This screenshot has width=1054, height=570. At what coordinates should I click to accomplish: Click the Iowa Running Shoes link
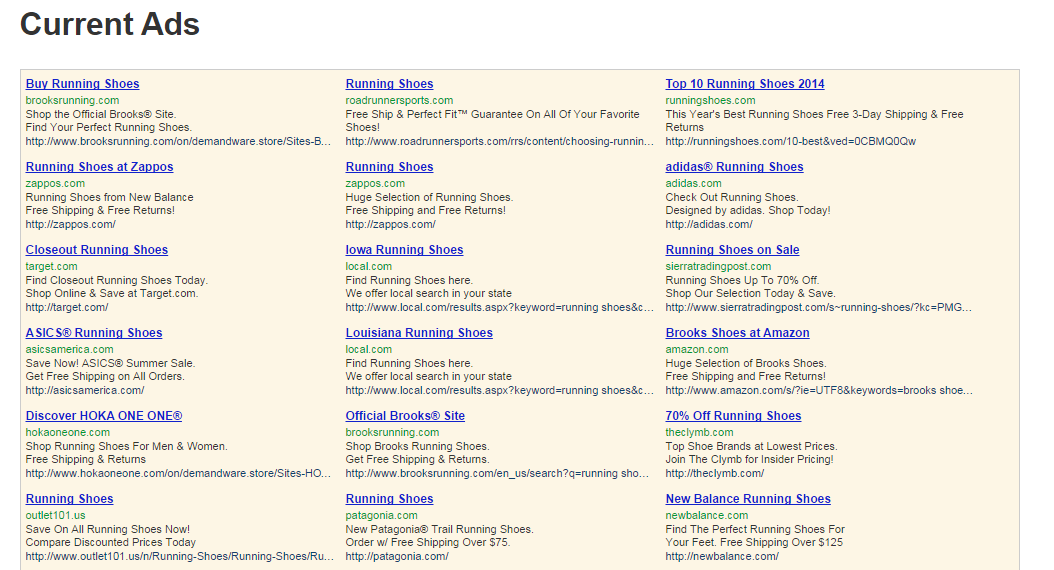(404, 250)
